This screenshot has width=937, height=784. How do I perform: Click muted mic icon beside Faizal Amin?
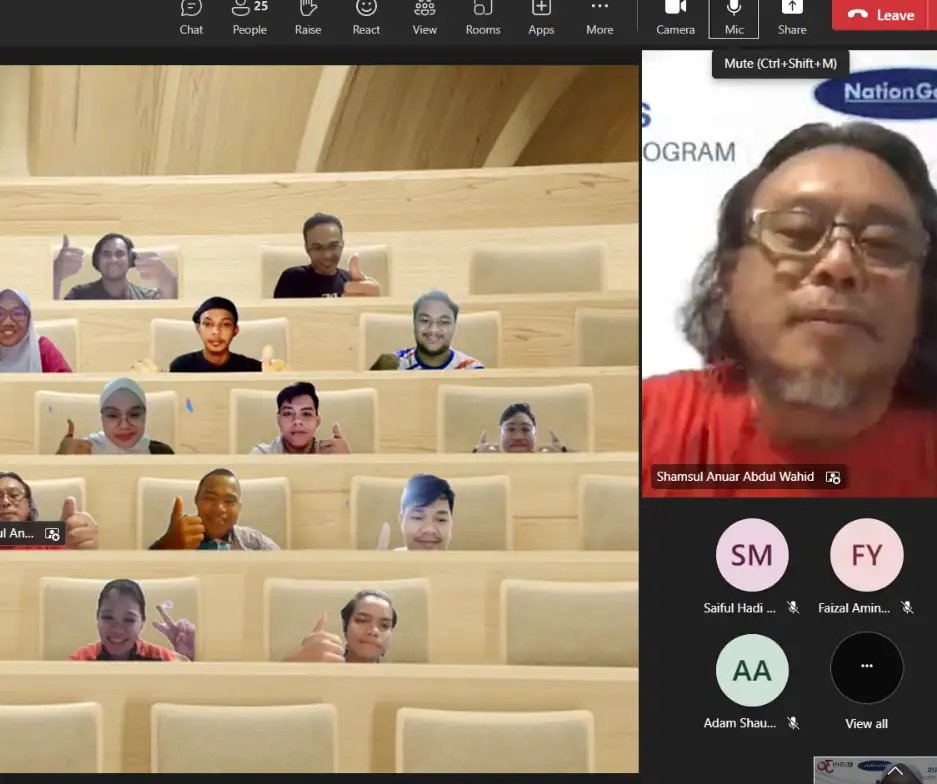[x=907, y=608]
